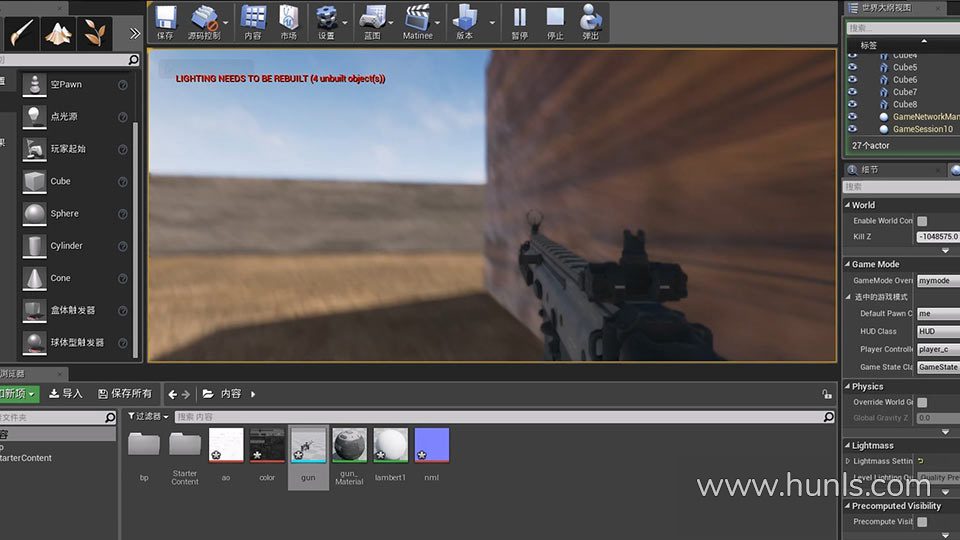This screenshot has width=960, height=540.
Task: Stop (停止) the play session
Action: (555, 22)
